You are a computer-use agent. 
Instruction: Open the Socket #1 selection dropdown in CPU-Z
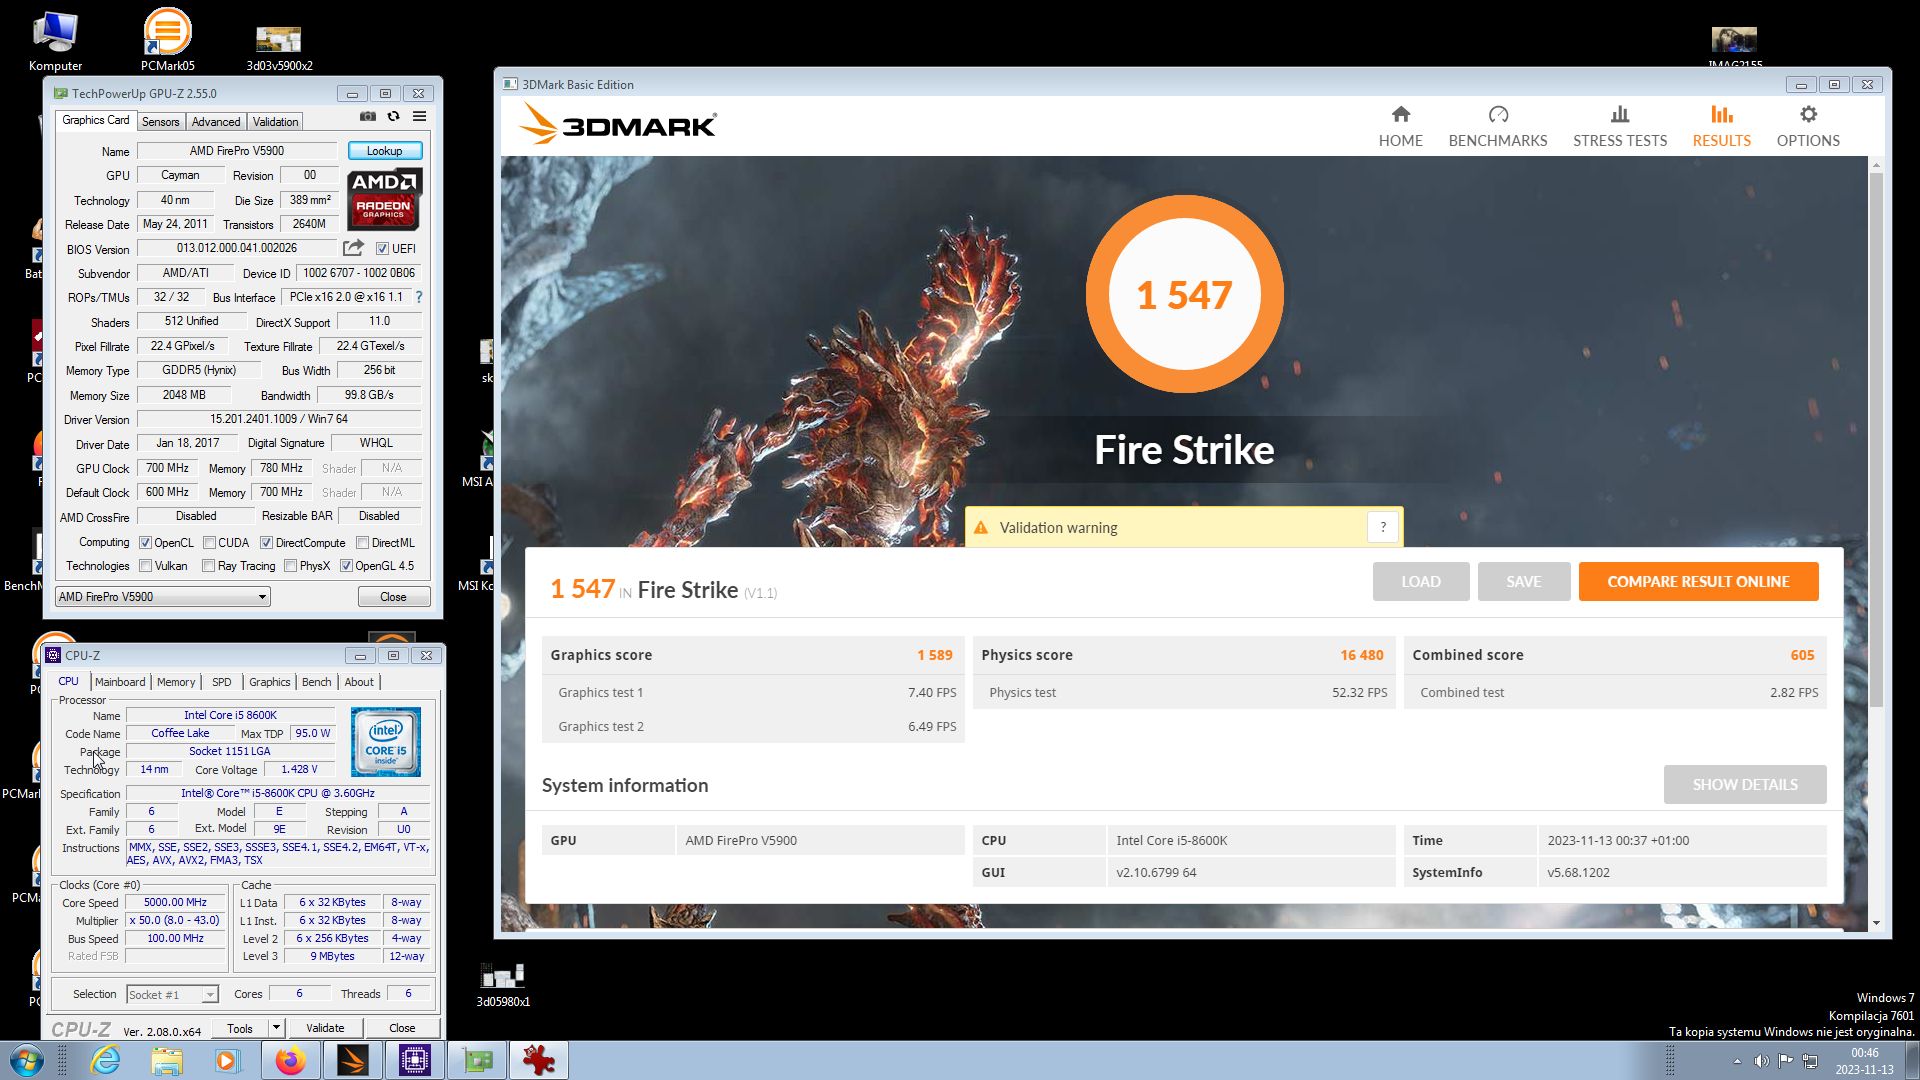pos(173,995)
